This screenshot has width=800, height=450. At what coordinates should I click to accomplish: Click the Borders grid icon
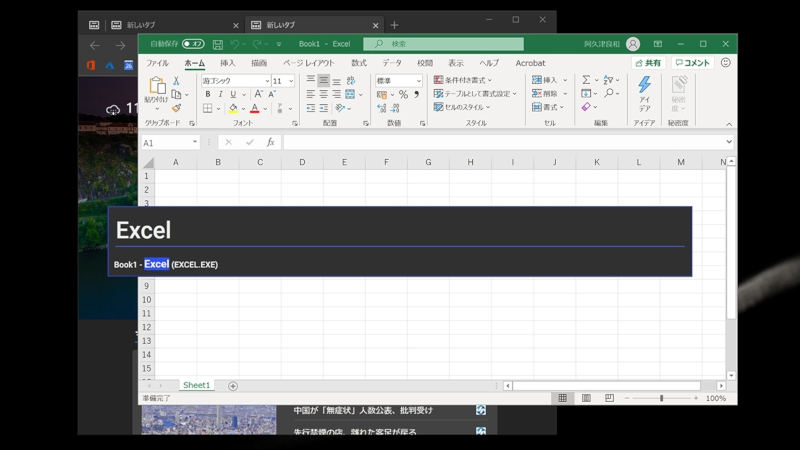point(208,108)
